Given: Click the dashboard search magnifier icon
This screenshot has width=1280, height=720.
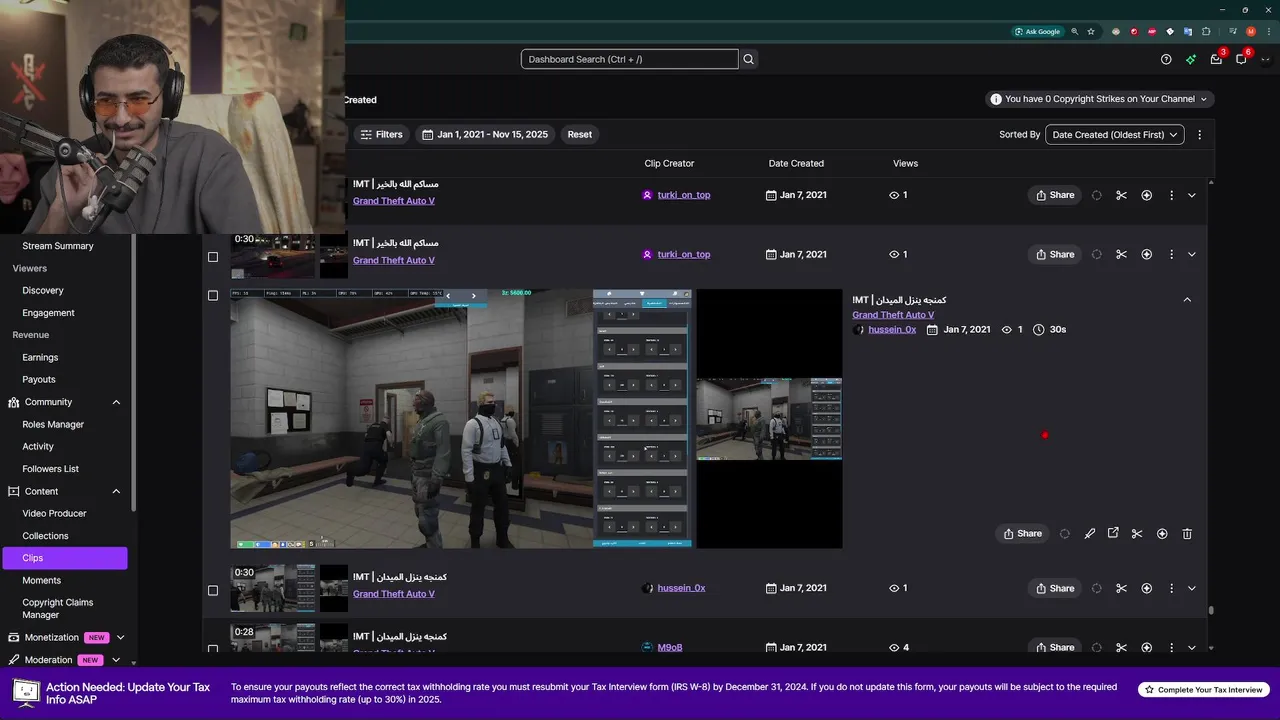Looking at the screenshot, I should 748,59.
